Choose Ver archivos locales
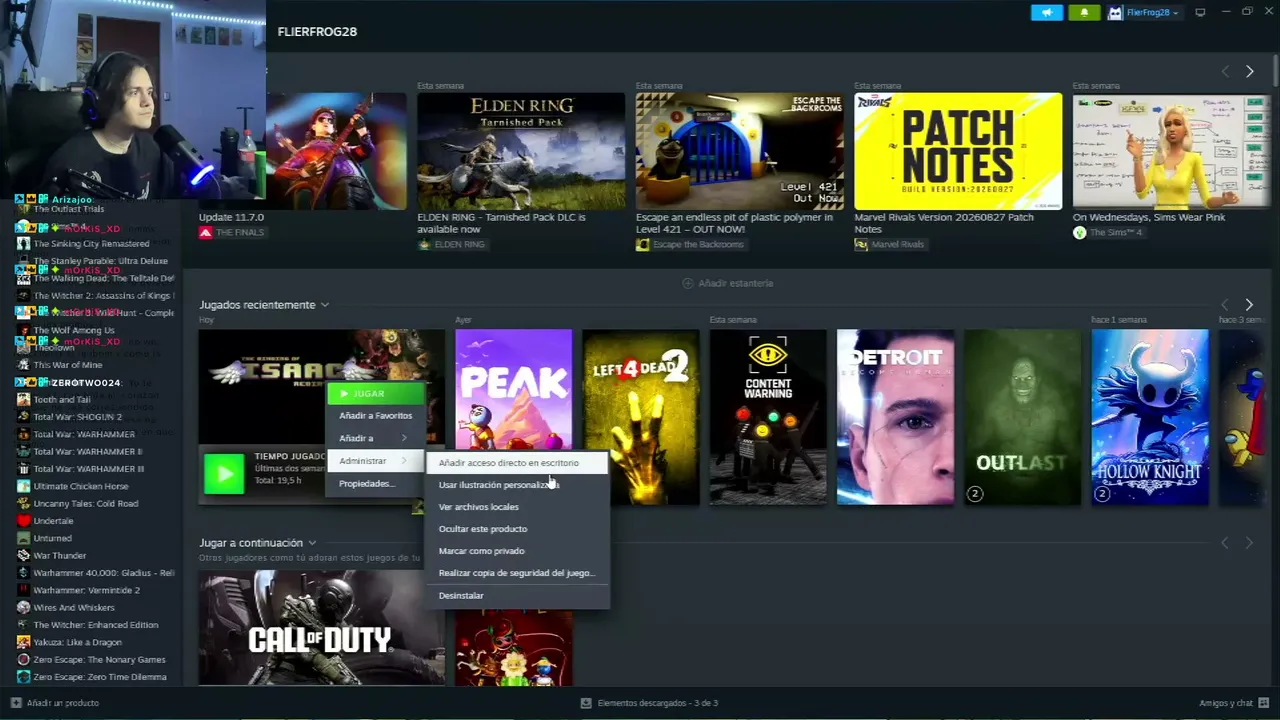 516,507
